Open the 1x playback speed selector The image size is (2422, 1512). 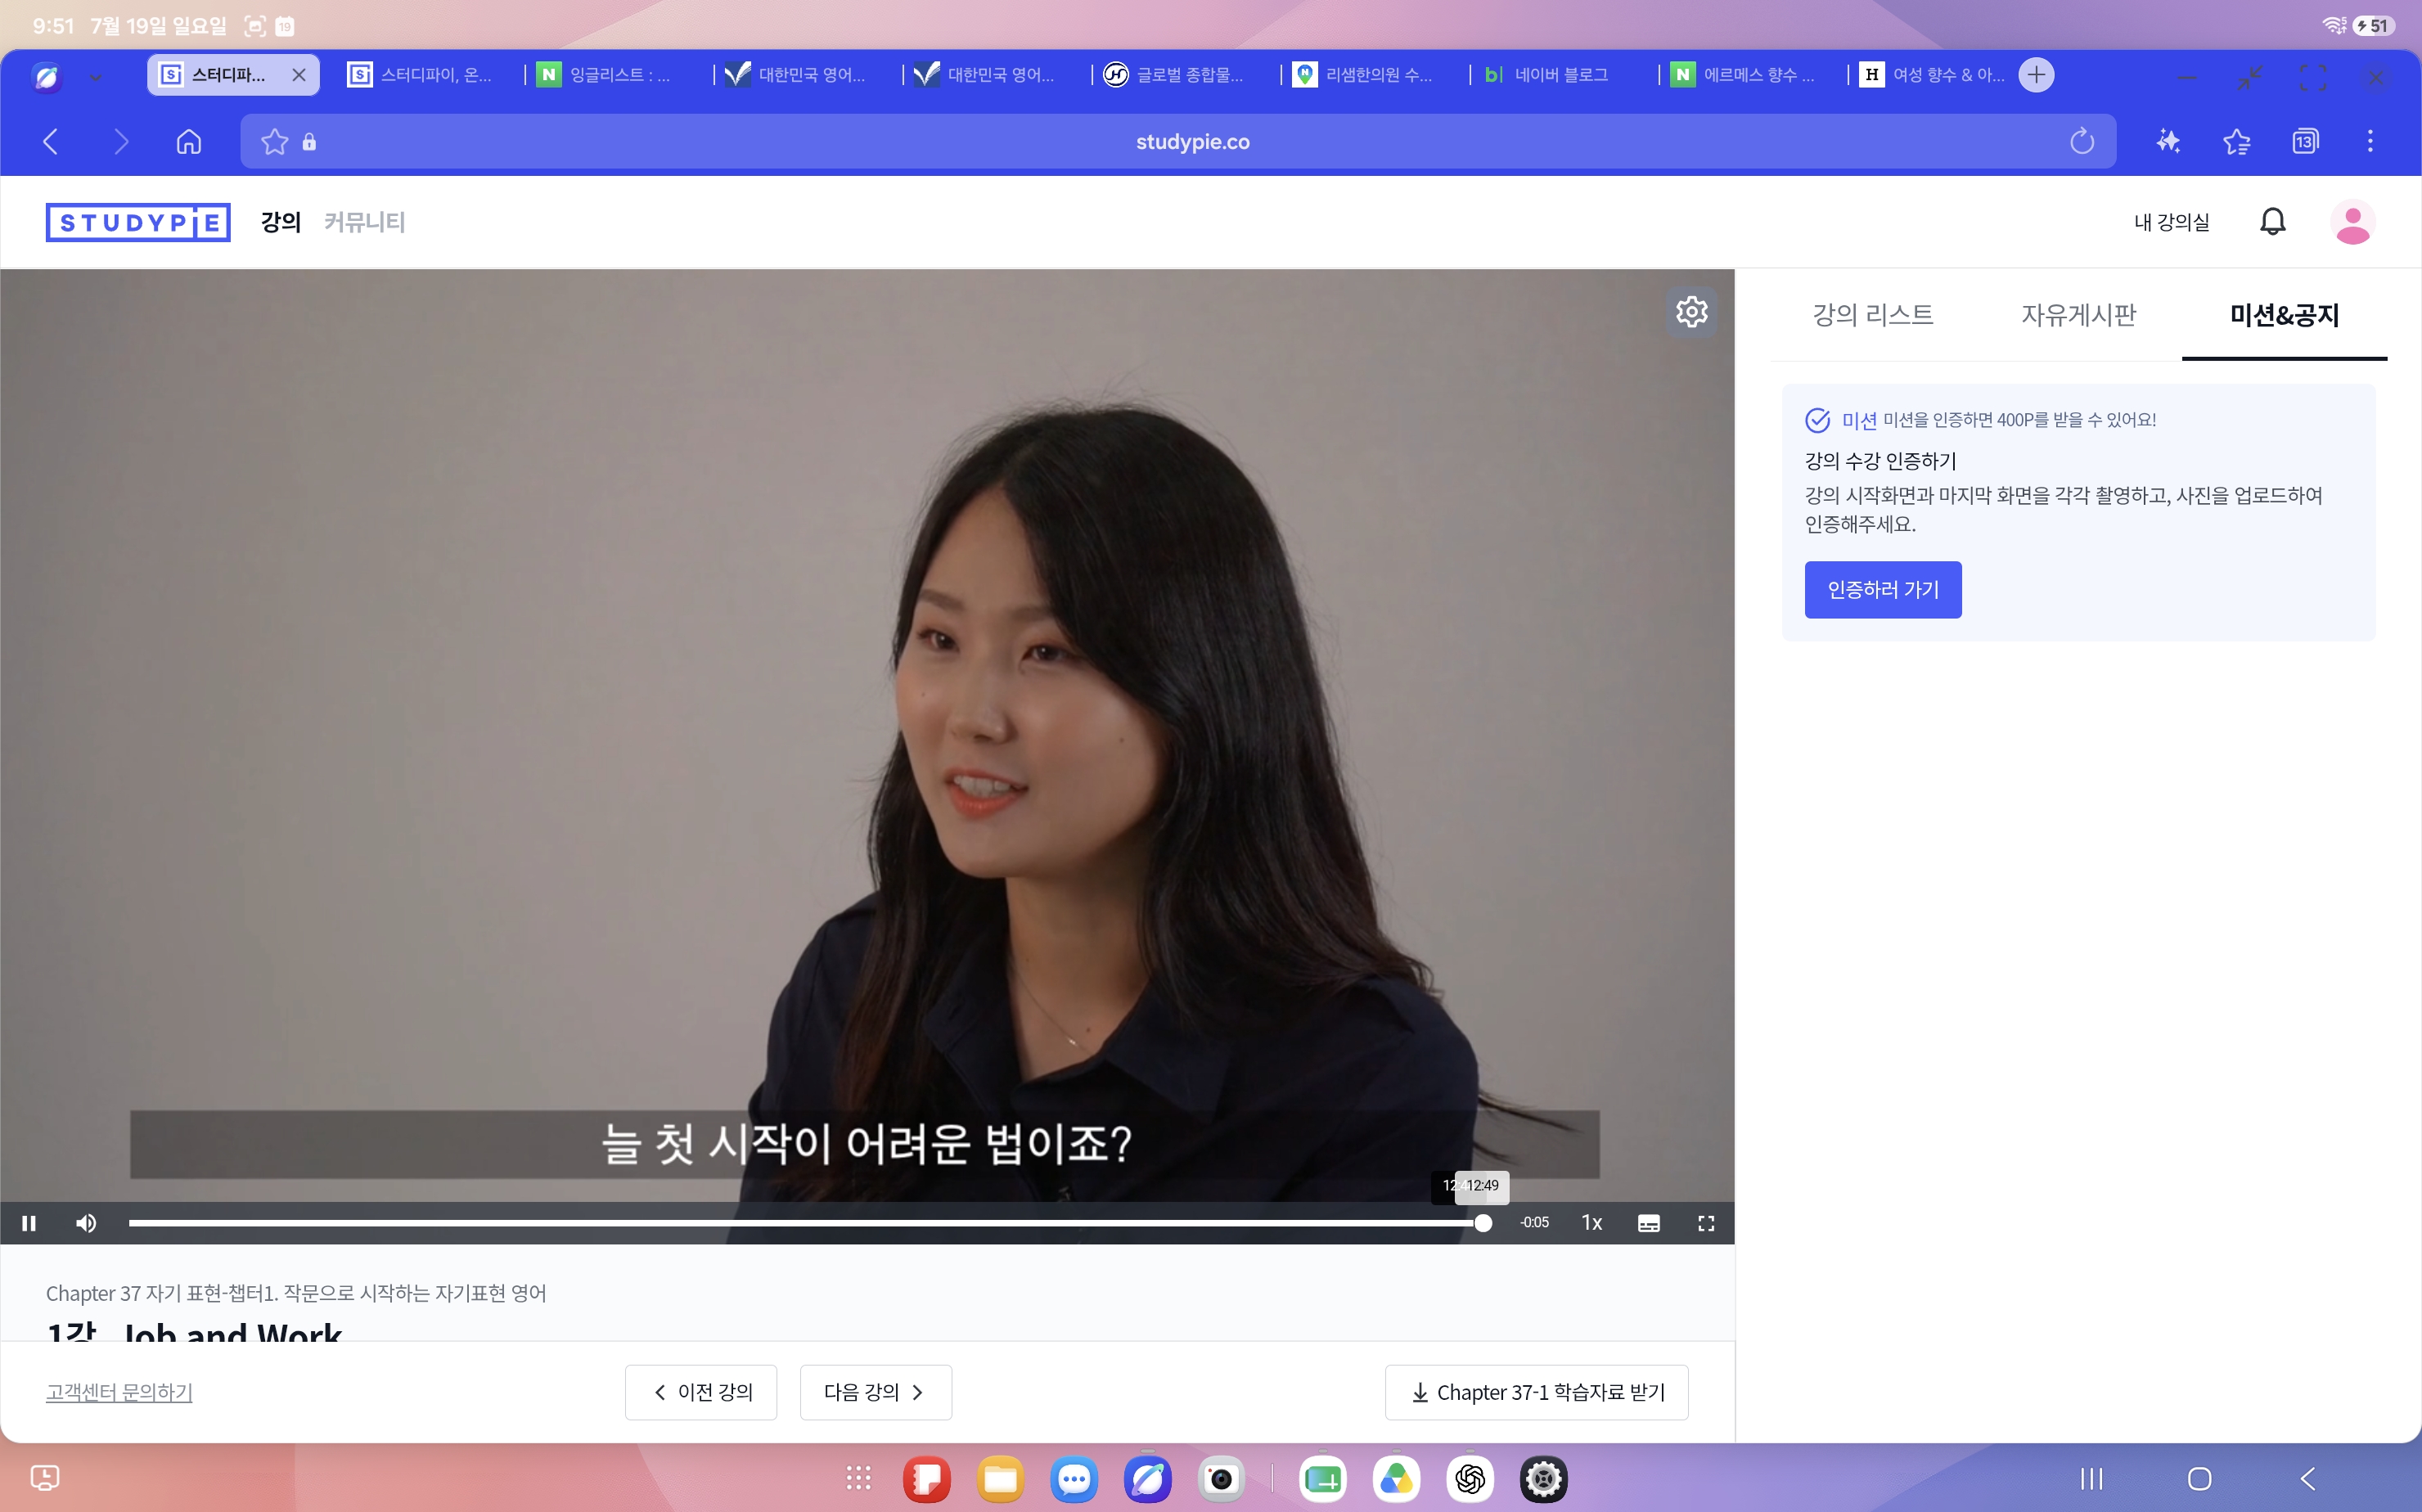click(x=1592, y=1223)
